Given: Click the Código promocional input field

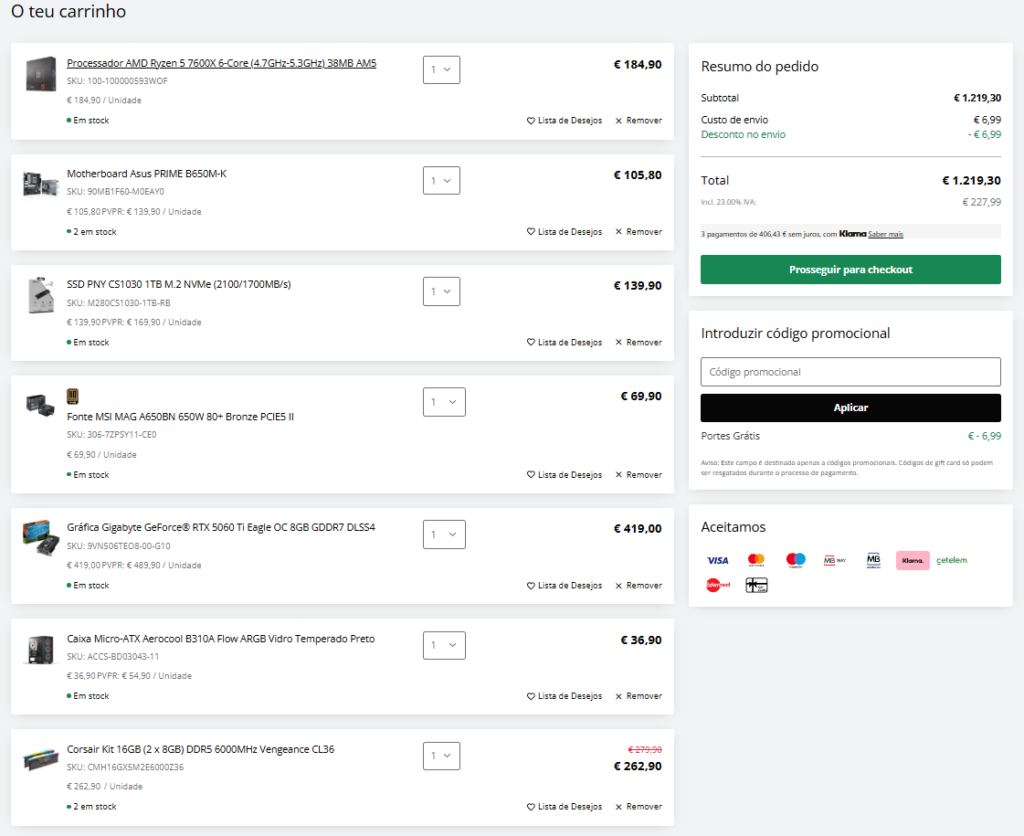Looking at the screenshot, I should point(850,372).
